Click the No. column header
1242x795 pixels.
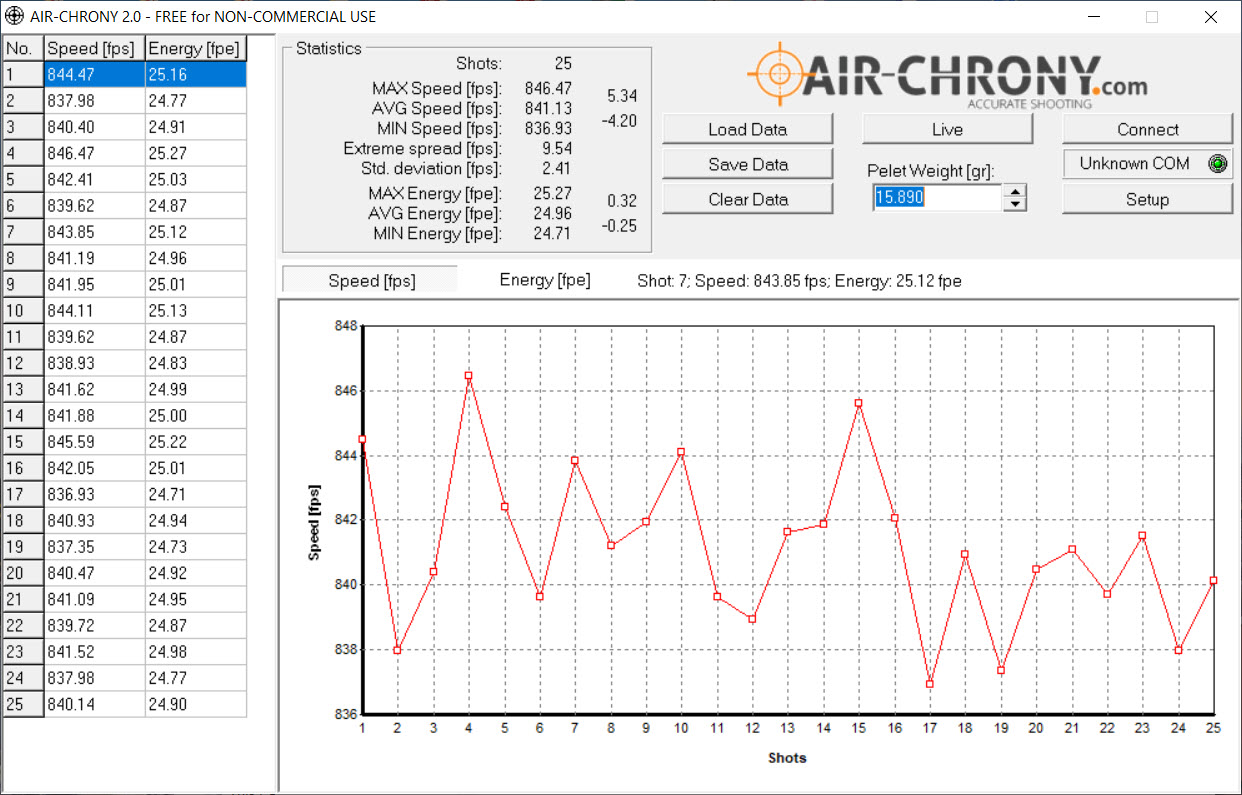point(23,48)
